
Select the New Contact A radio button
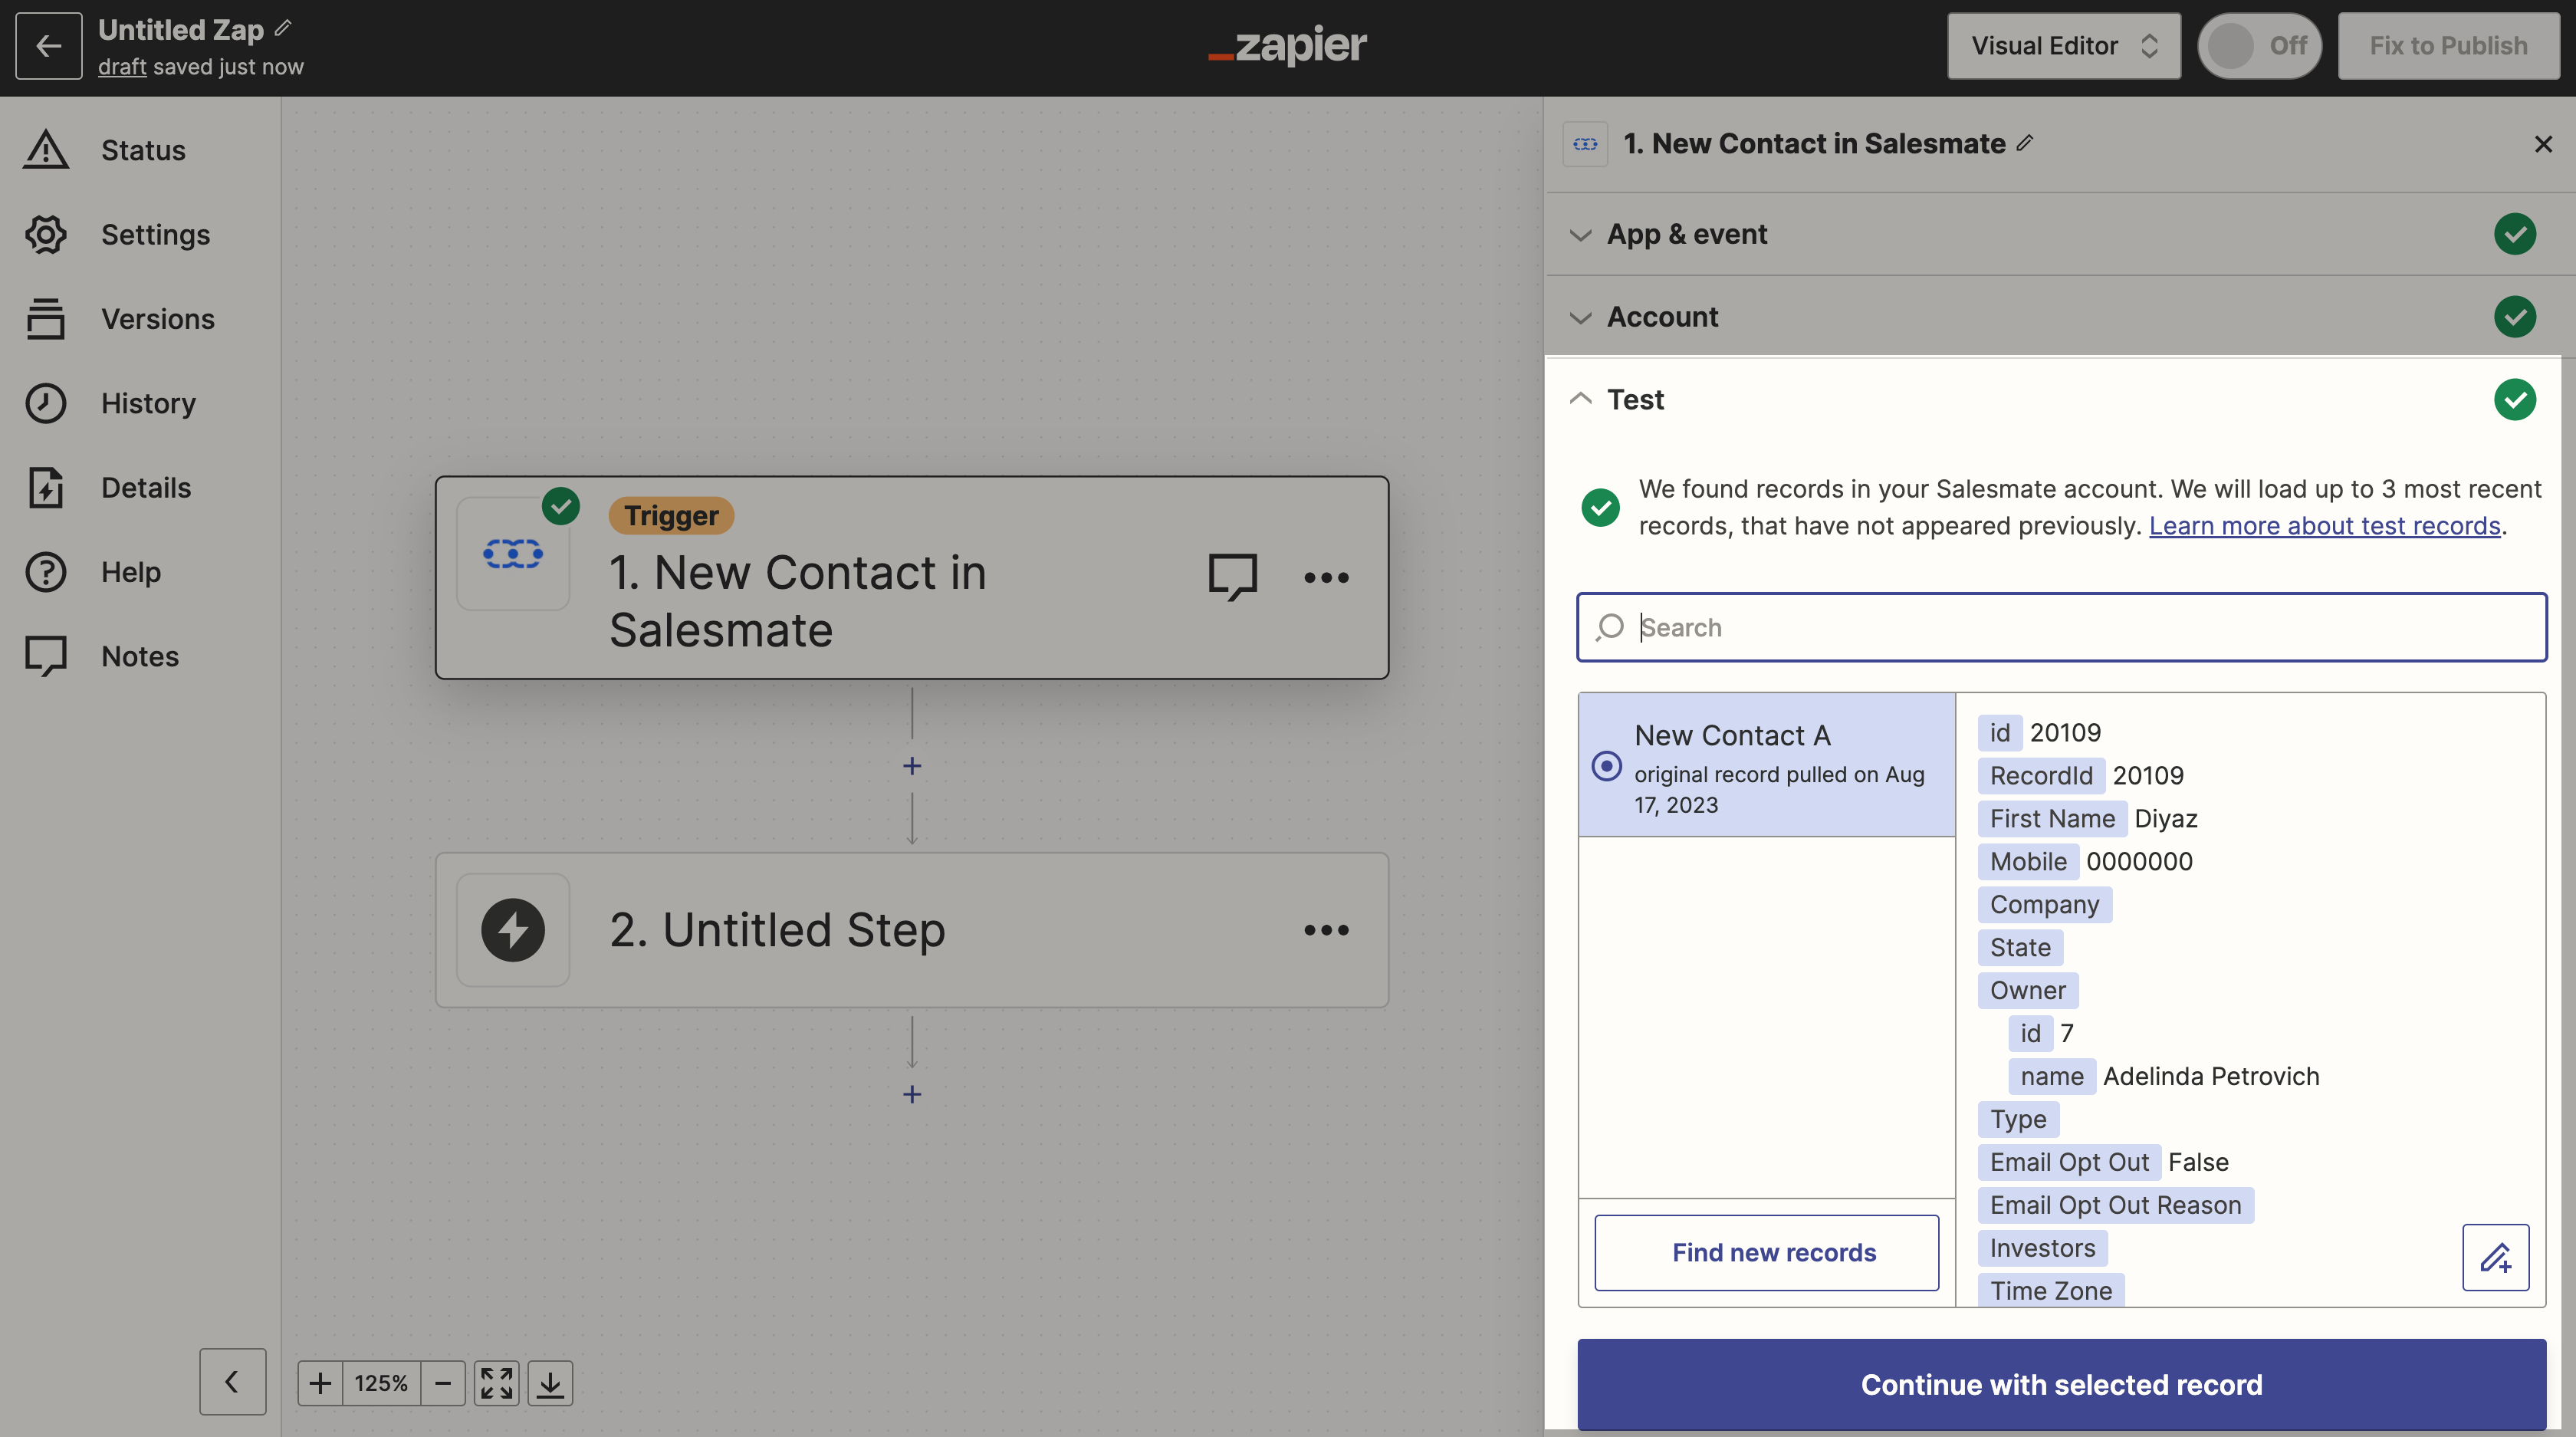point(1606,766)
